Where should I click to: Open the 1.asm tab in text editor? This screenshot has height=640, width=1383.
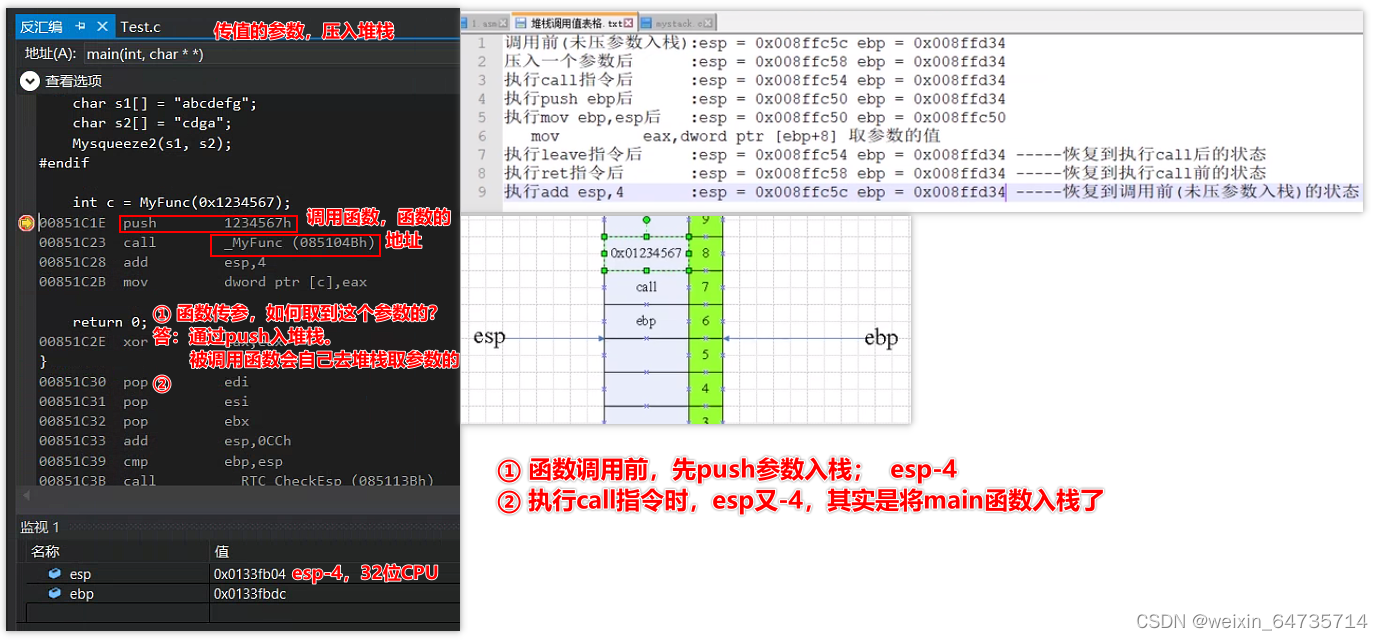487,22
